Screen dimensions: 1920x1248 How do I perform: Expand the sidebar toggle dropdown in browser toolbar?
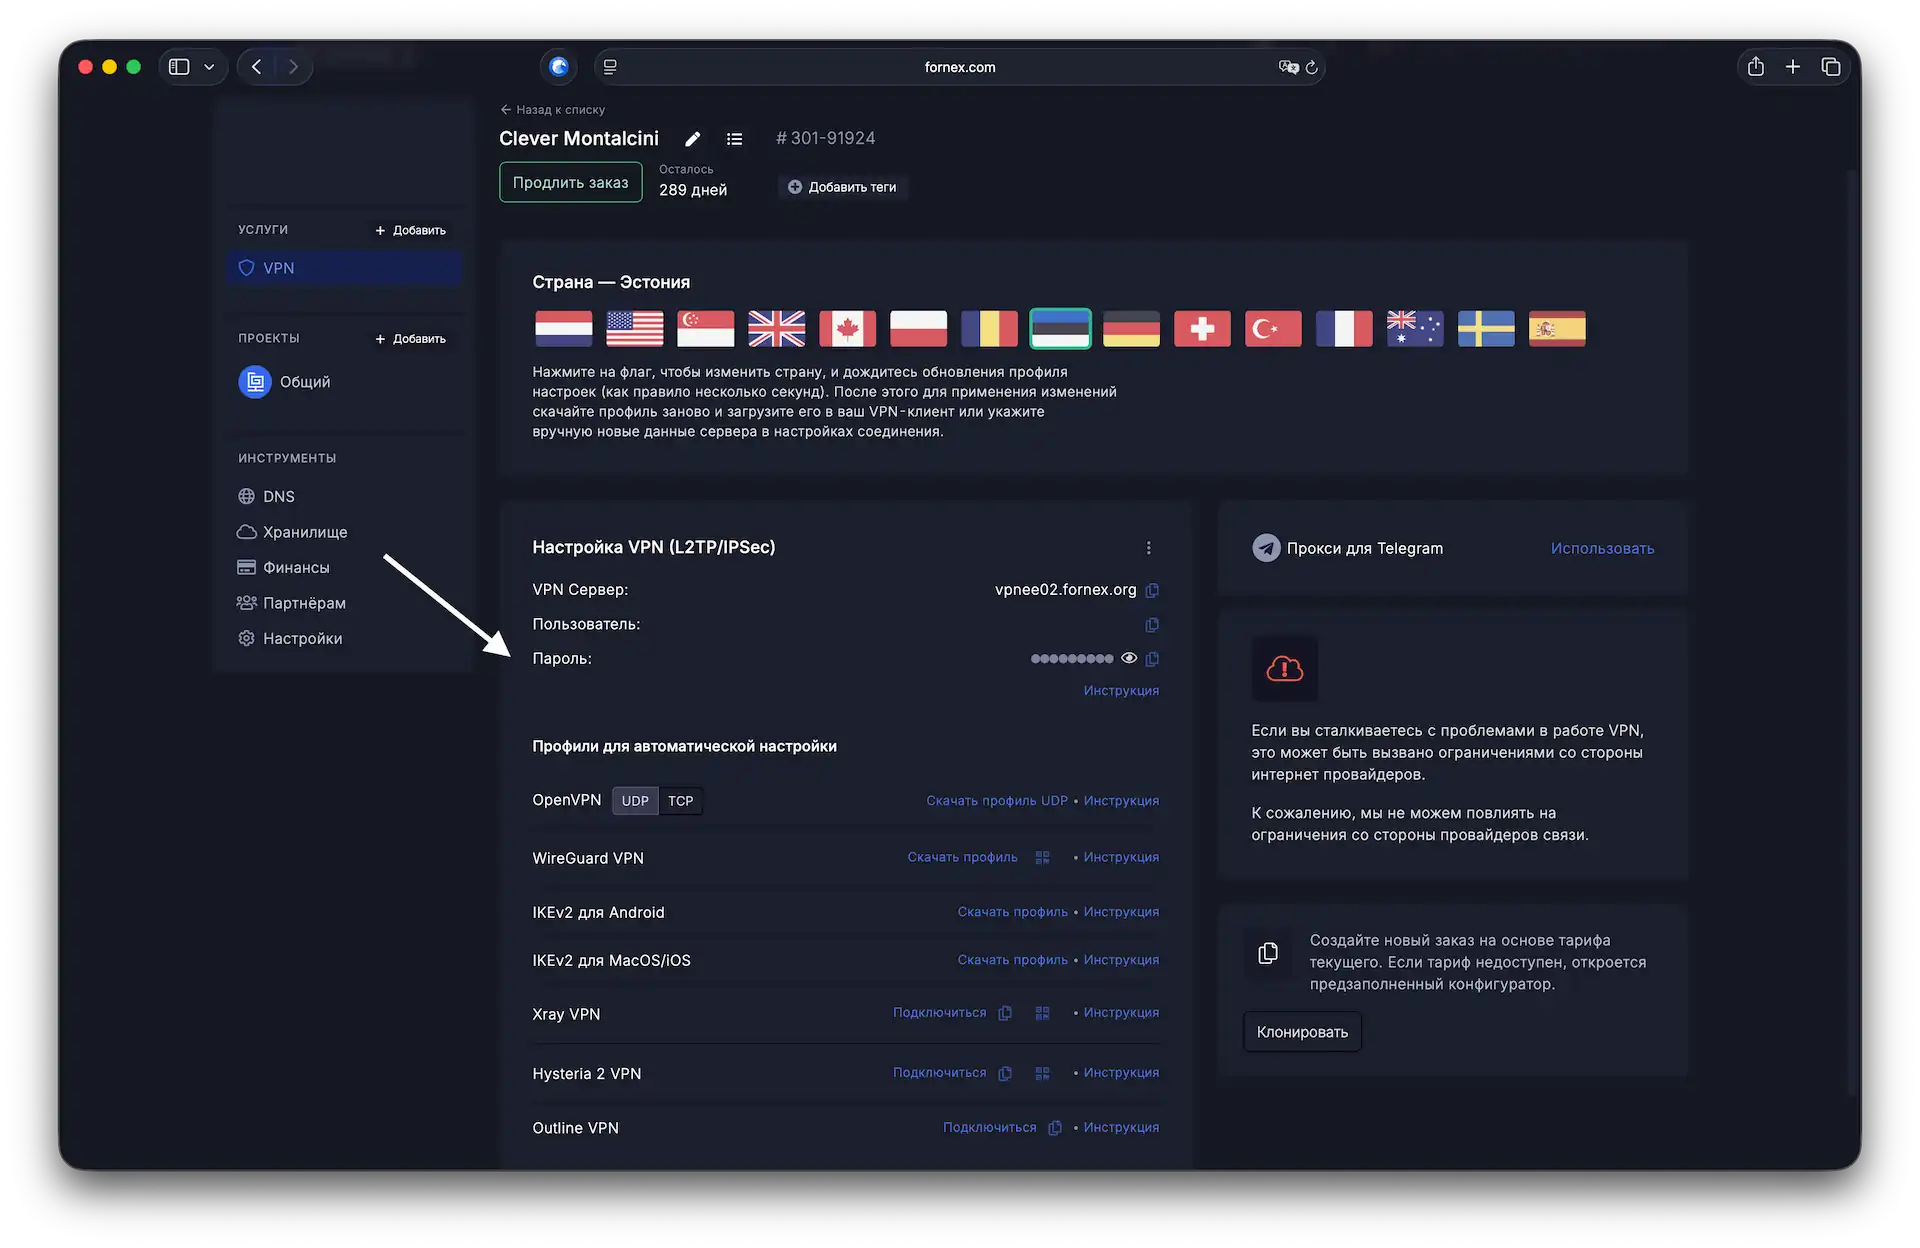click(209, 66)
